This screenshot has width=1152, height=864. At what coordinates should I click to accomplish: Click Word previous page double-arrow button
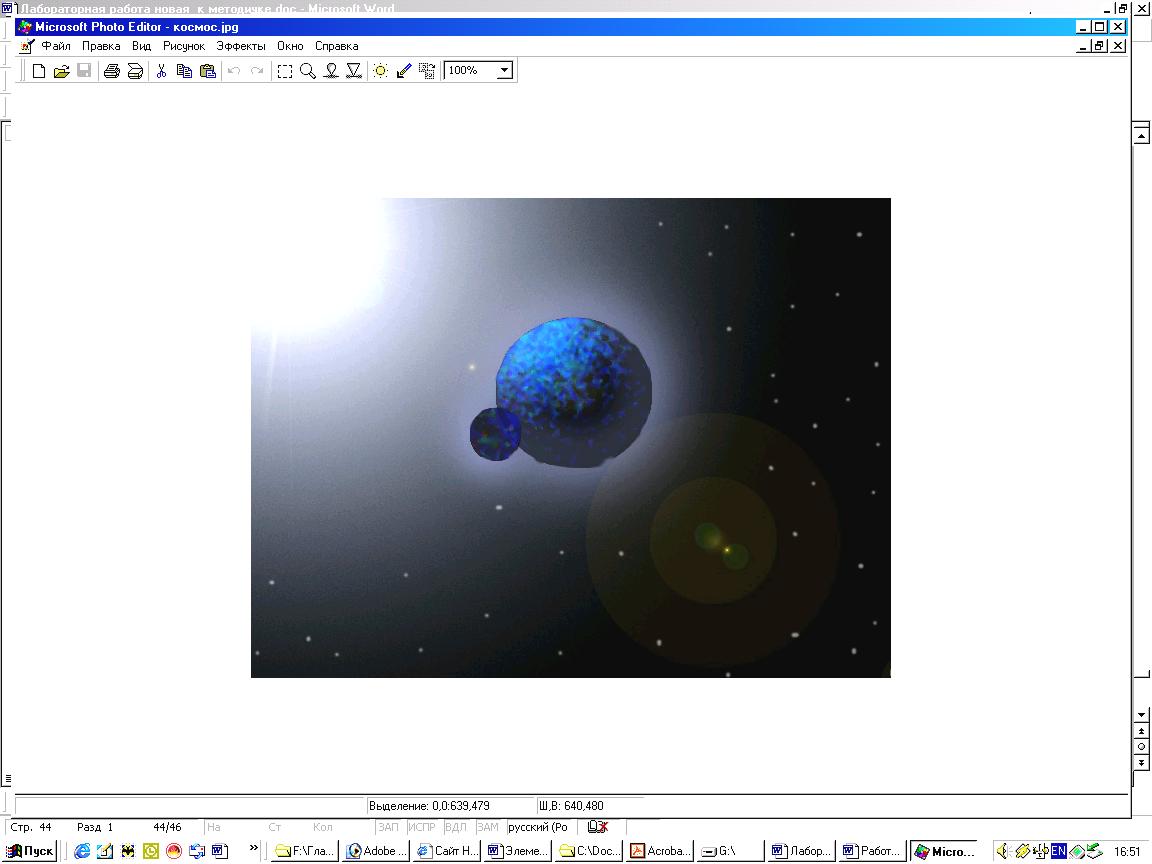pos(1141,731)
